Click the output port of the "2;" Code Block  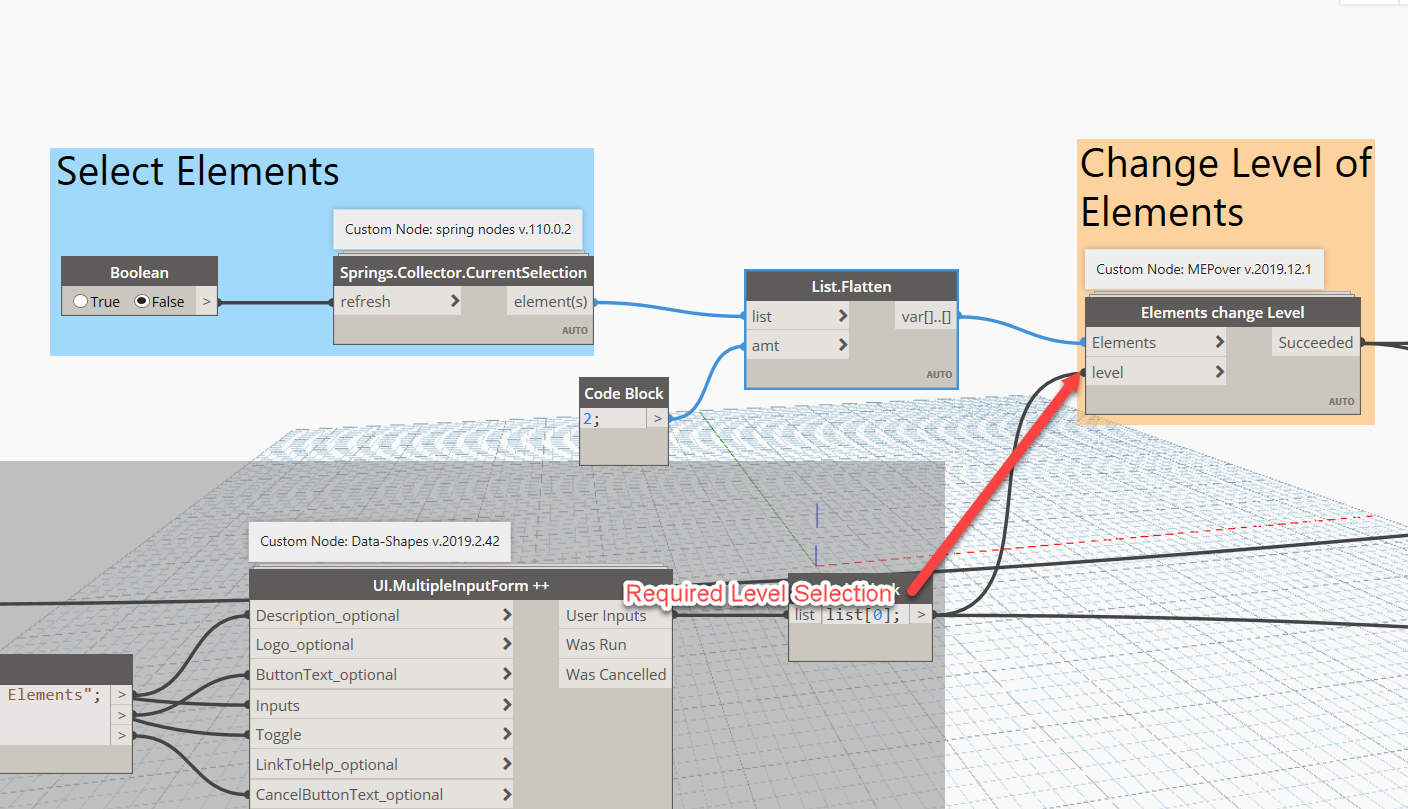click(659, 418)
